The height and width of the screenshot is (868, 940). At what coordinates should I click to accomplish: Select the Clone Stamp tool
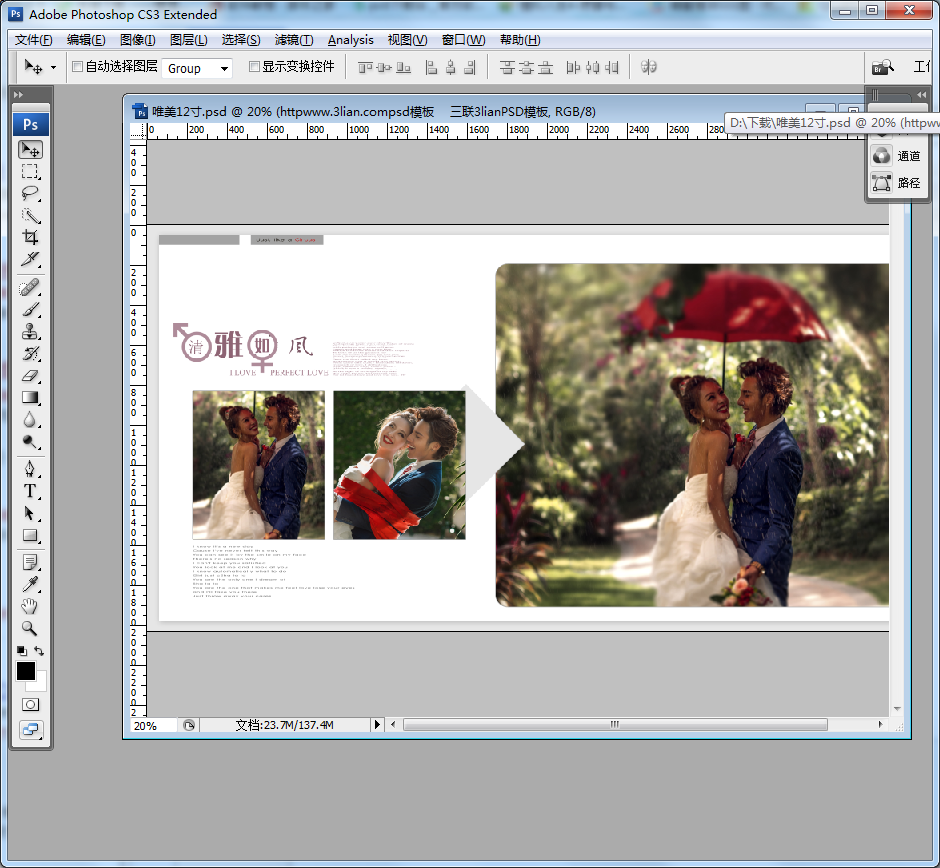30,332
